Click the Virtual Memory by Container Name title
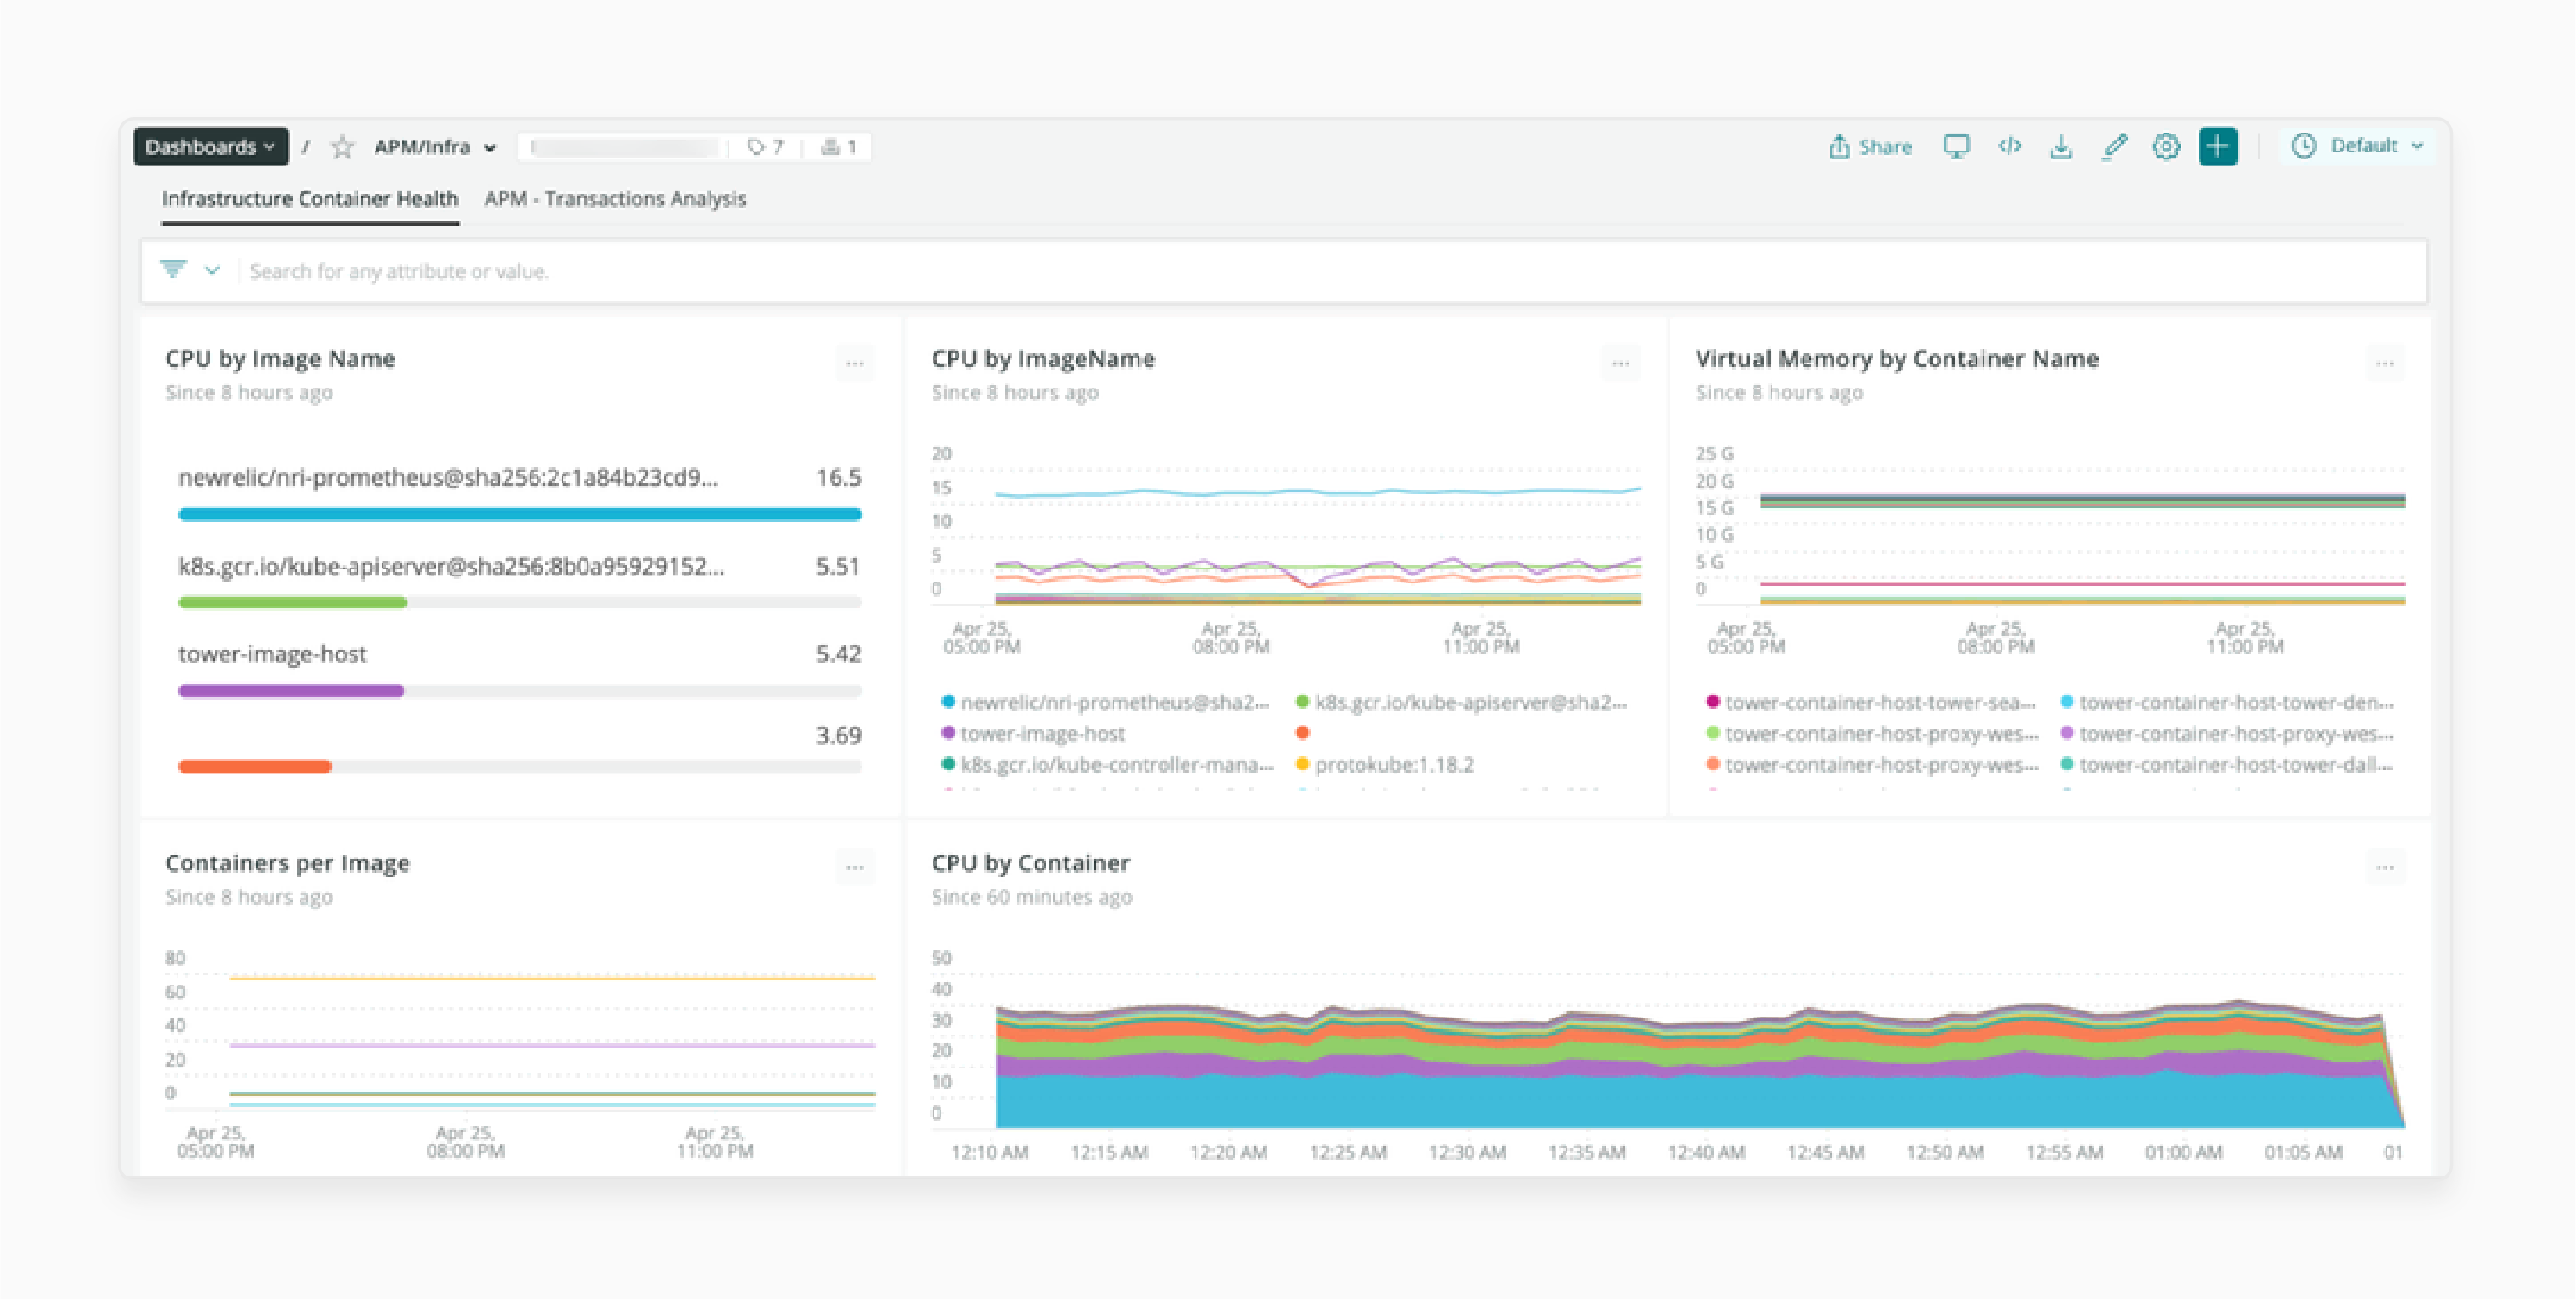This screenshot has height=1300, width=2576. [x=1897, y=358]
